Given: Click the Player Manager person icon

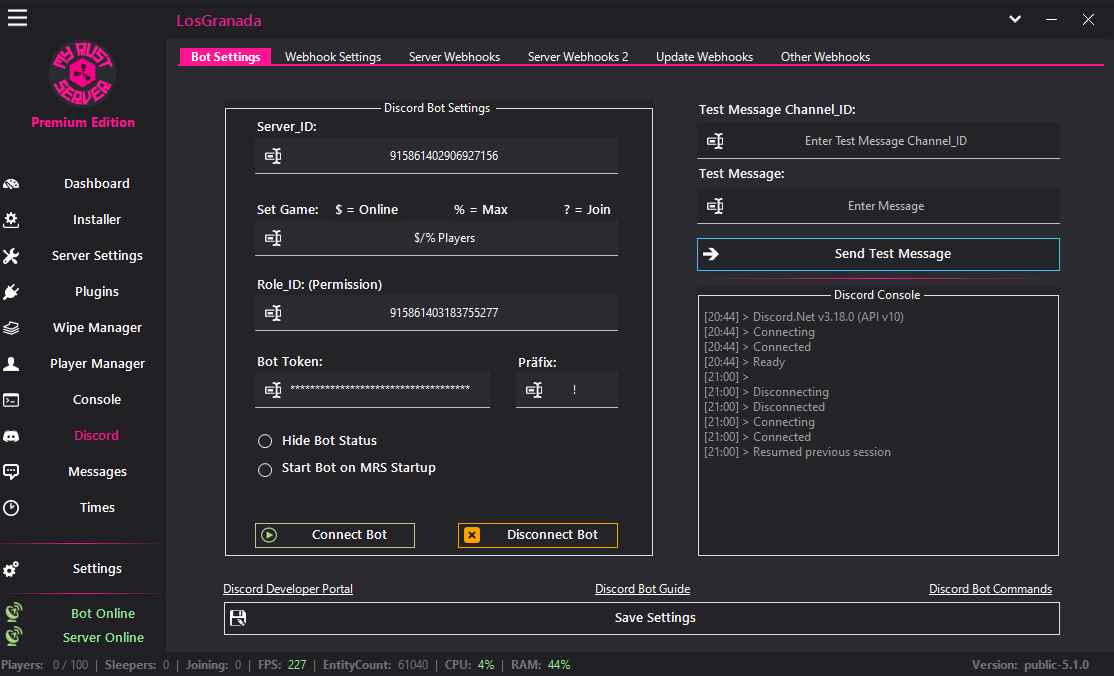Looking at the screenshot, I should point(11,364).
